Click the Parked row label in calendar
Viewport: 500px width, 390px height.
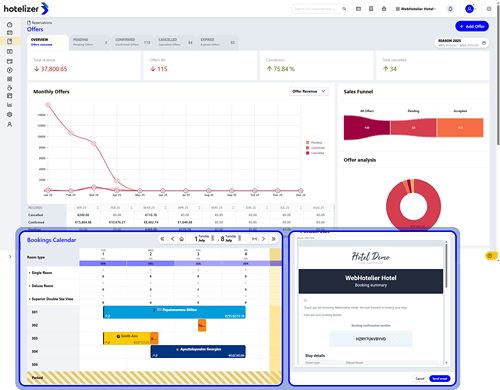point(37,378)
